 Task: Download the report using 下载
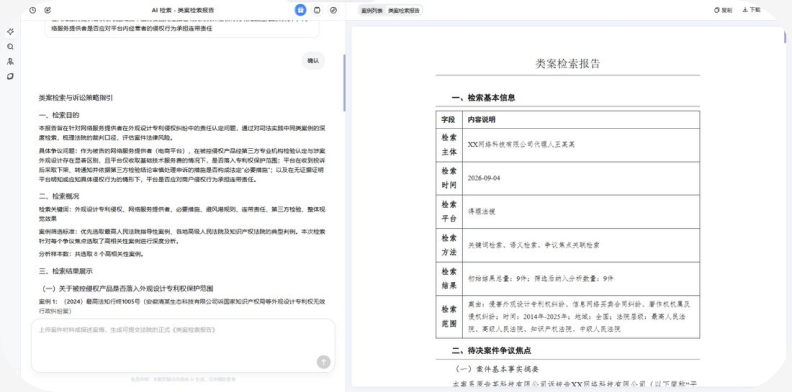pyautogui.click(x=752, y=10)
